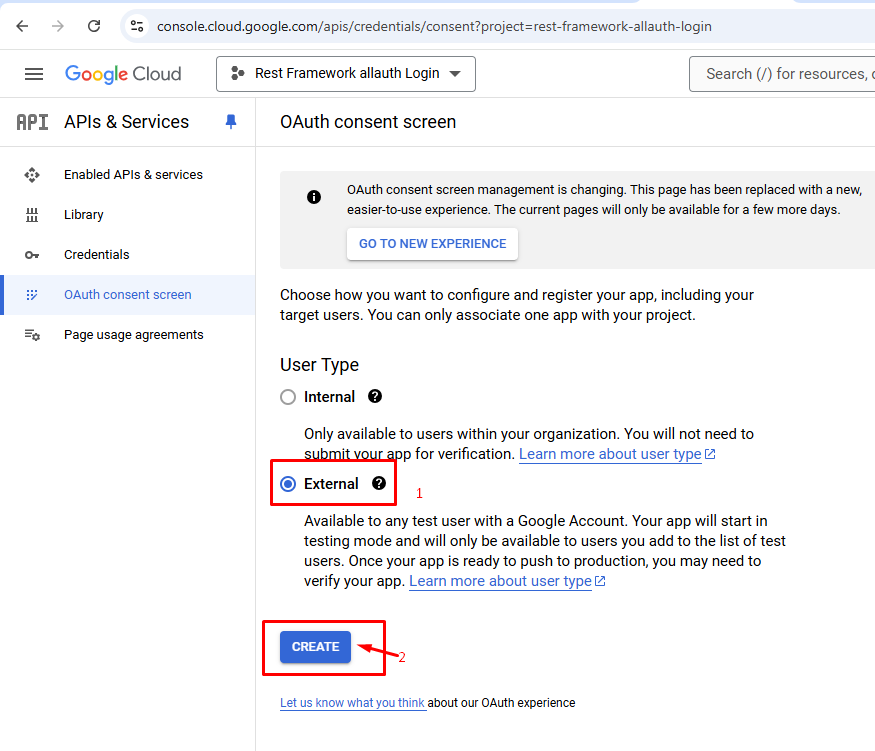The width and height of the screenshot is (875, 751).
Task: Click the pin icon beside APIs & Services
Action: coord(231,121)
